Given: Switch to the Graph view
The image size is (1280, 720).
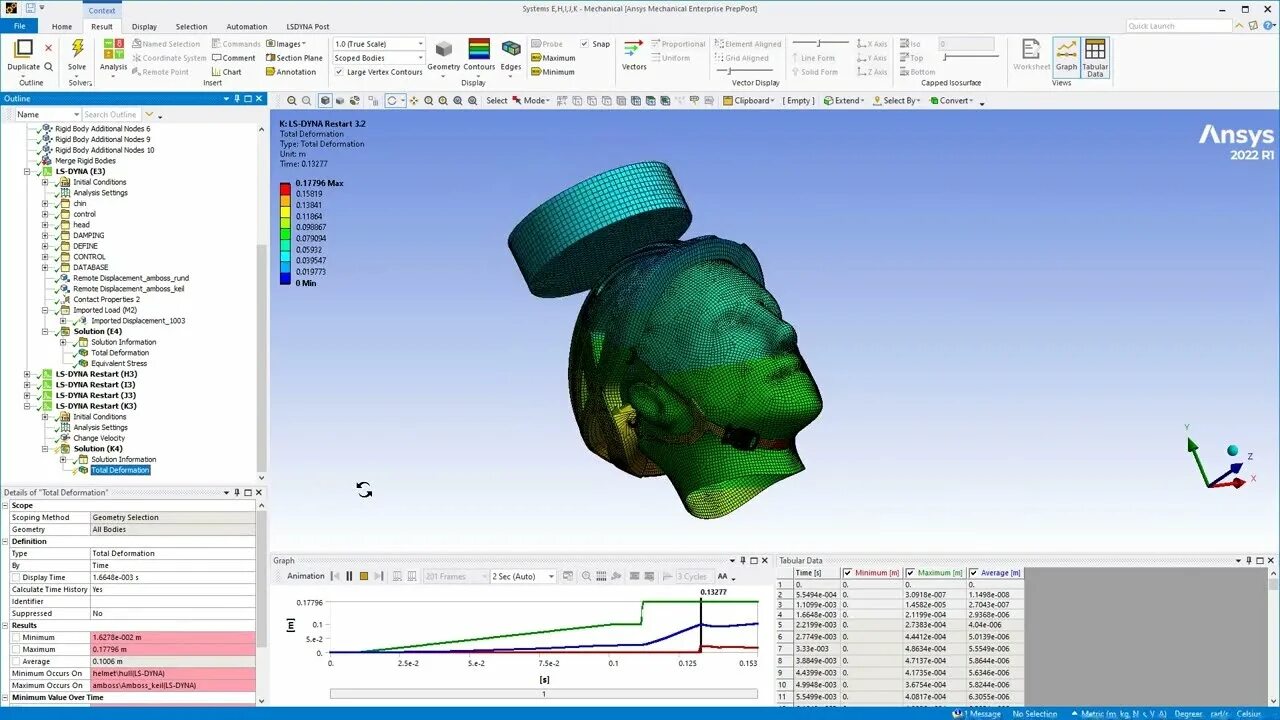Looking at the screenshot, I should pyautogui.click(x=1066, y=56).
